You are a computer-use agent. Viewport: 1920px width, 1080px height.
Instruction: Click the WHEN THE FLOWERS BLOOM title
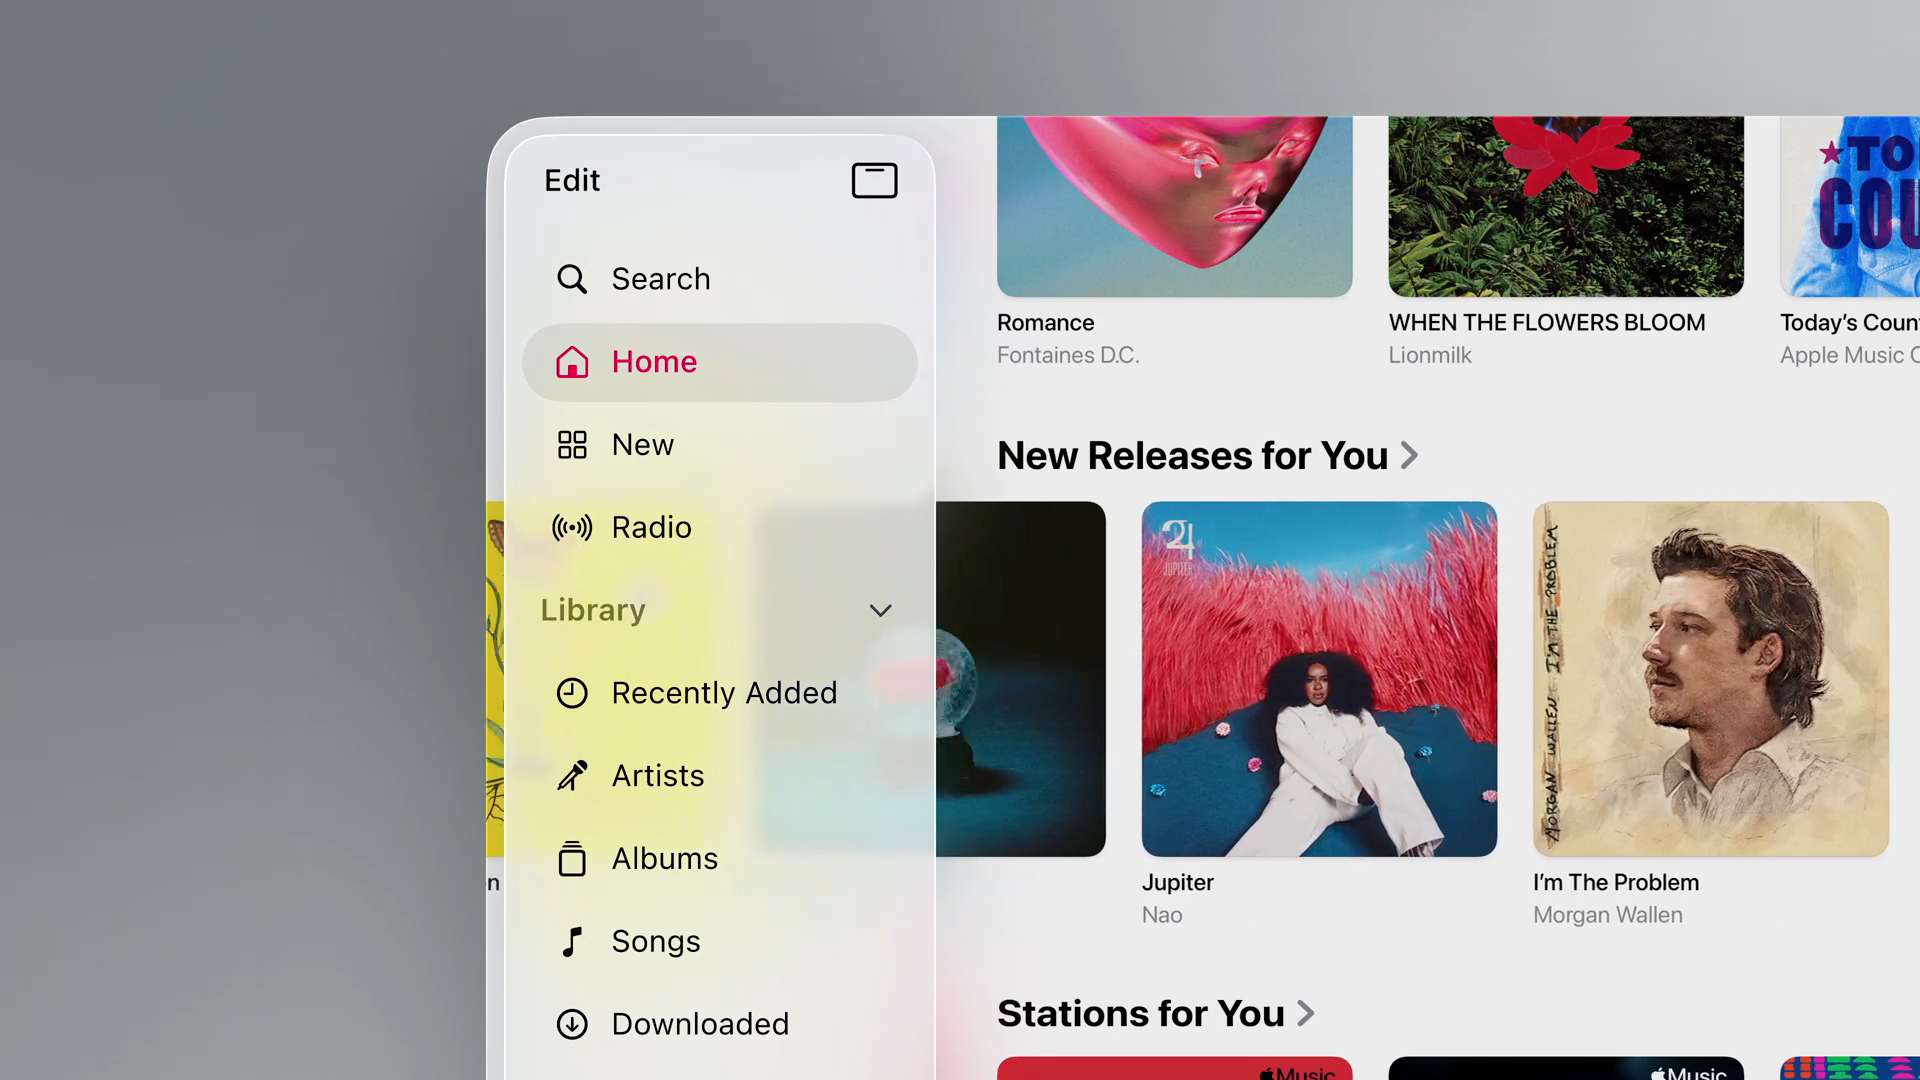pos(1547,323)
